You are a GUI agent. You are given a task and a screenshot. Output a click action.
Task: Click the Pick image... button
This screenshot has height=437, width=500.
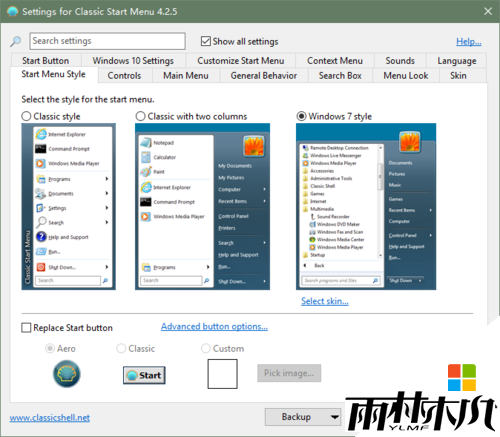pyautogui.click(x=289, y=373)
